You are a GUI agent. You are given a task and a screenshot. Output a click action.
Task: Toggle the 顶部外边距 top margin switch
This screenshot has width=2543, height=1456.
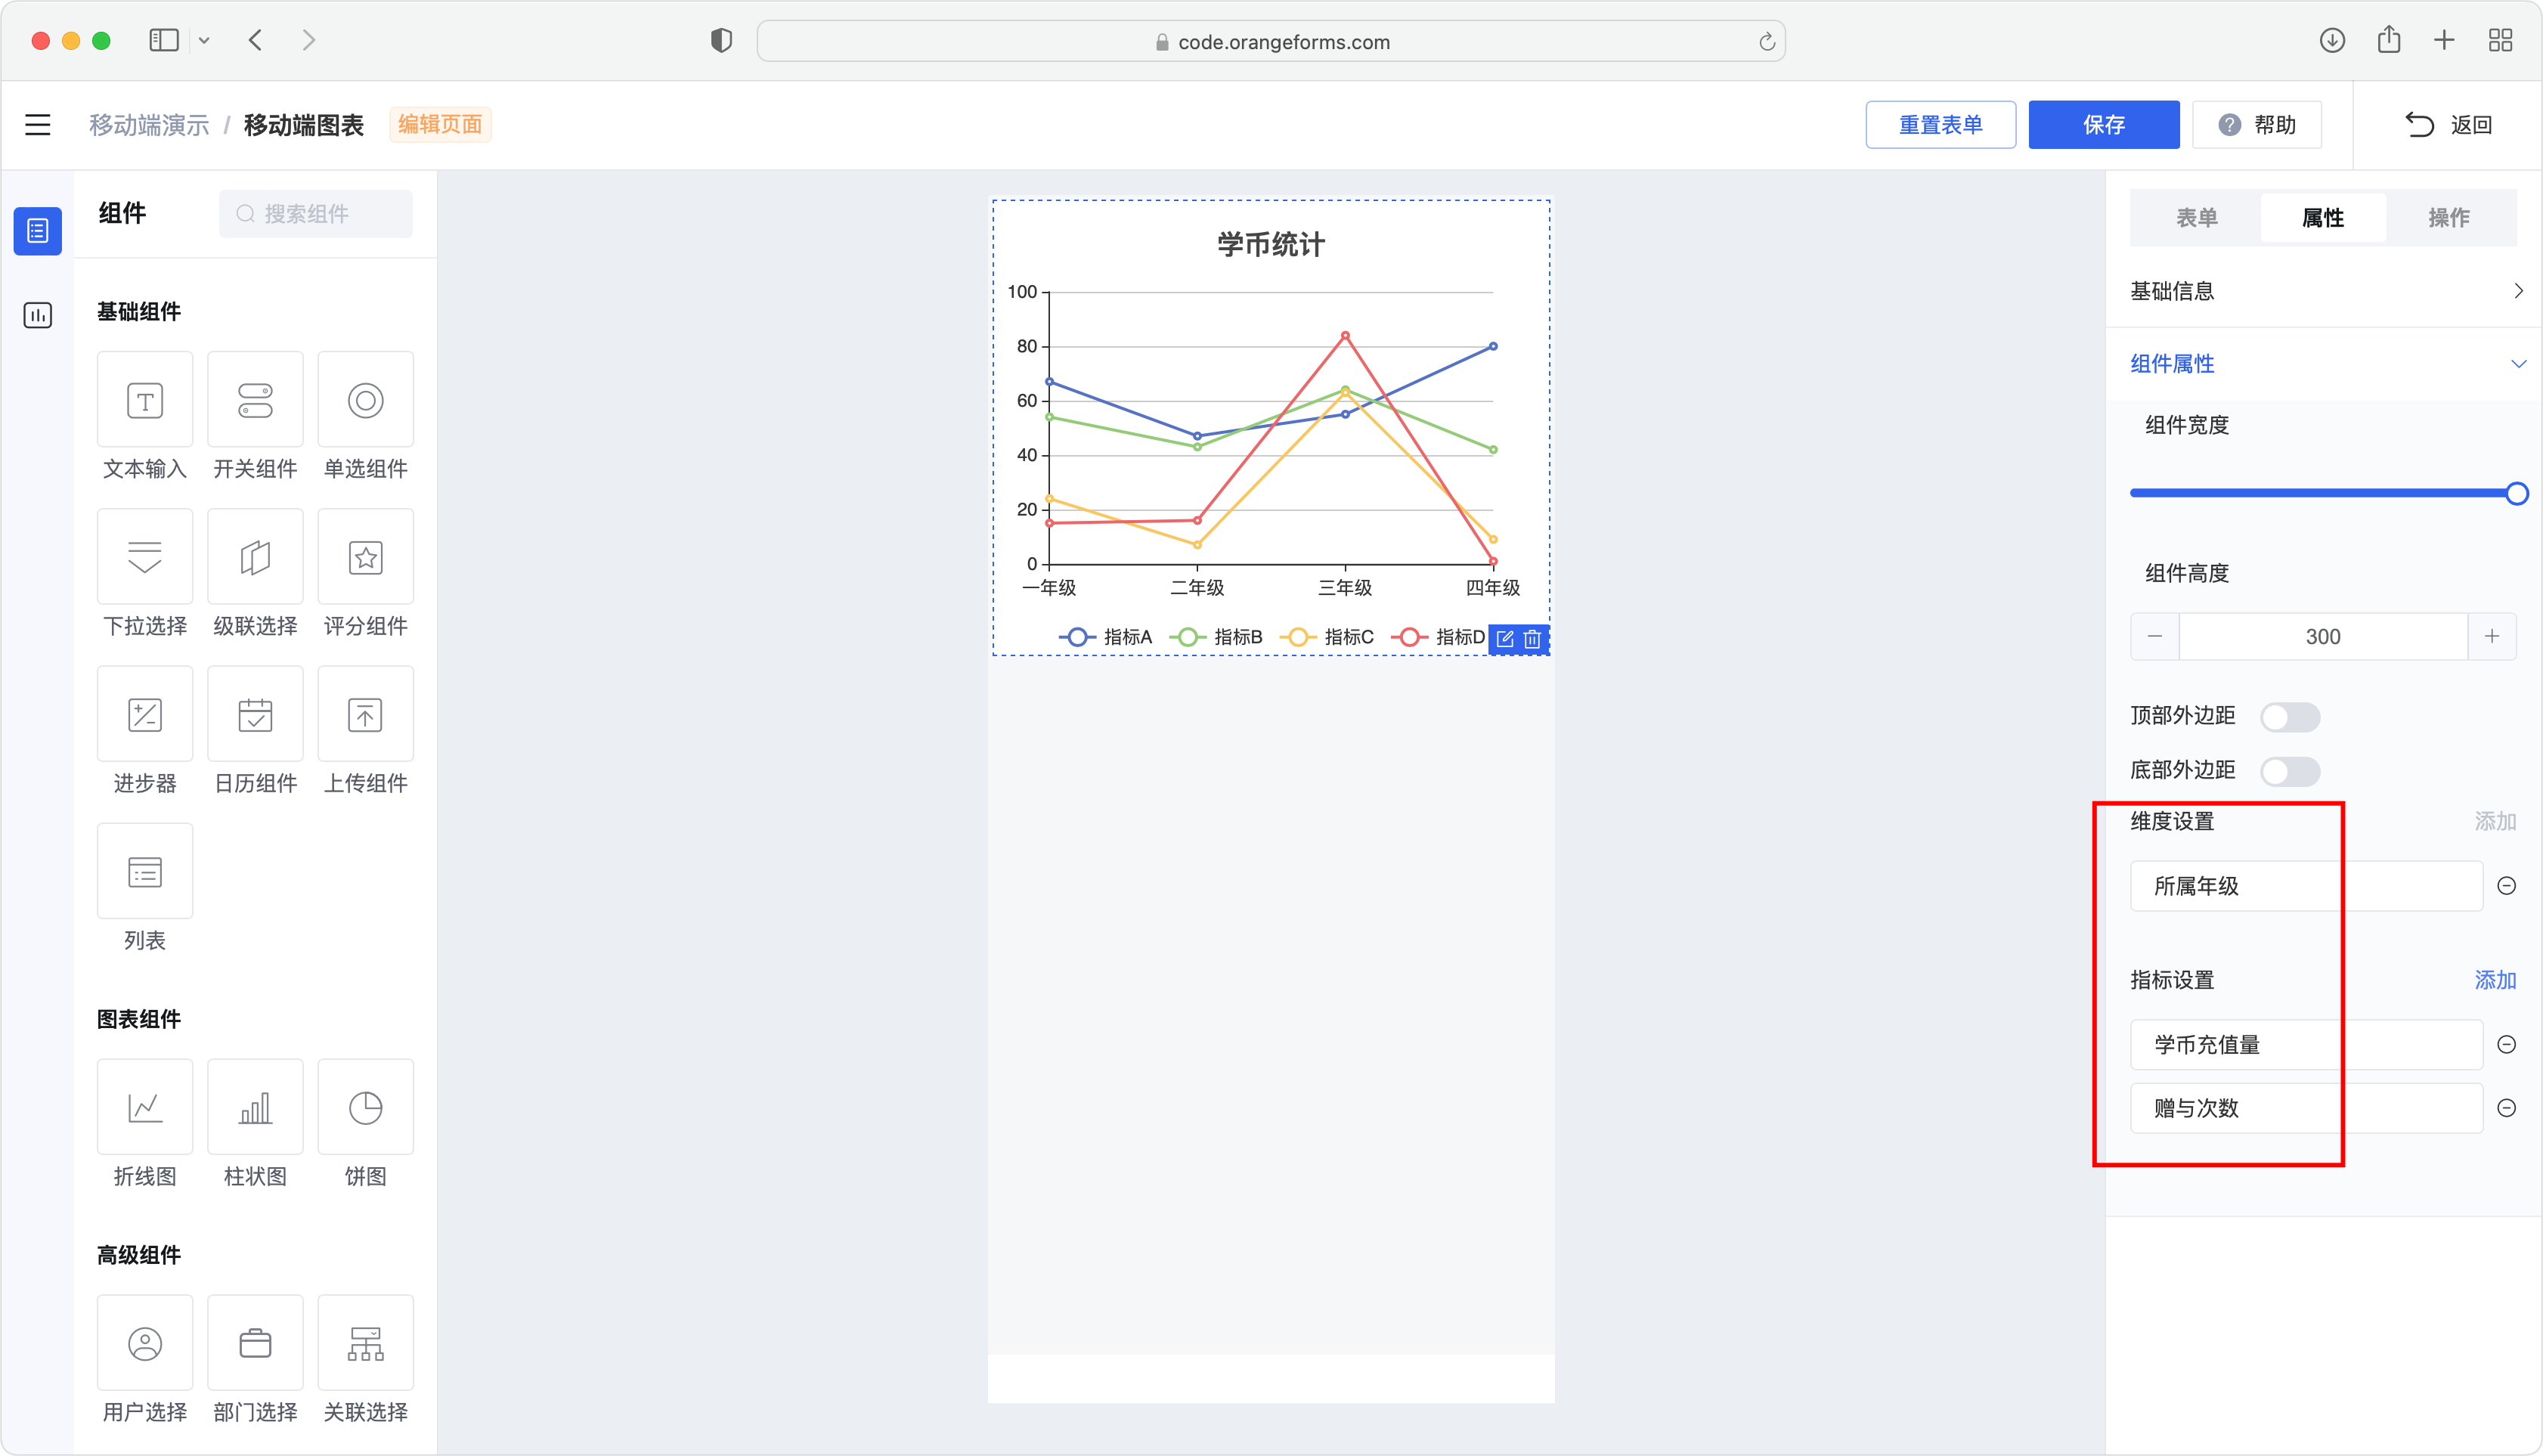coord(2290,717)
